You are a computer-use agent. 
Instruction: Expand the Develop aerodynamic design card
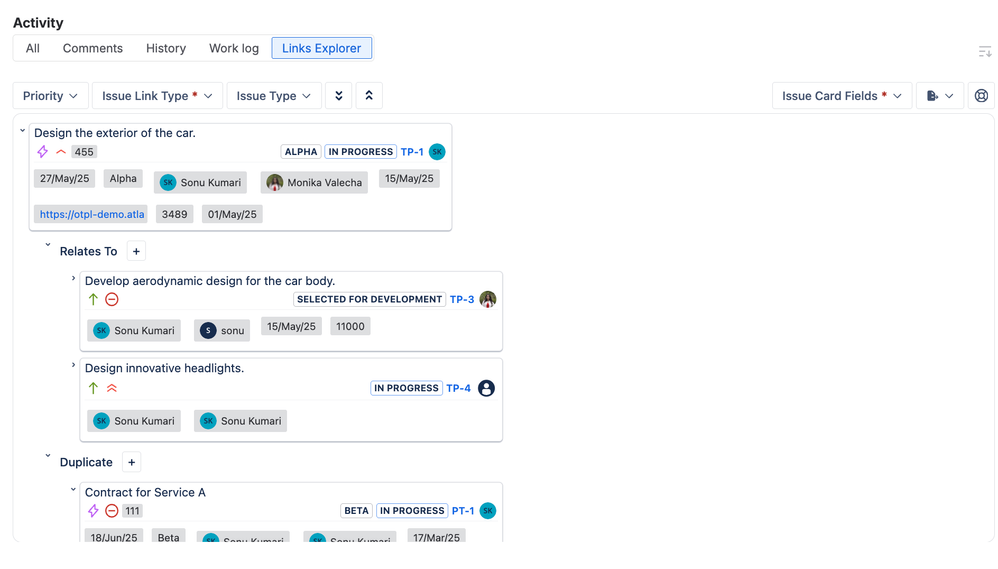point(73,278)
